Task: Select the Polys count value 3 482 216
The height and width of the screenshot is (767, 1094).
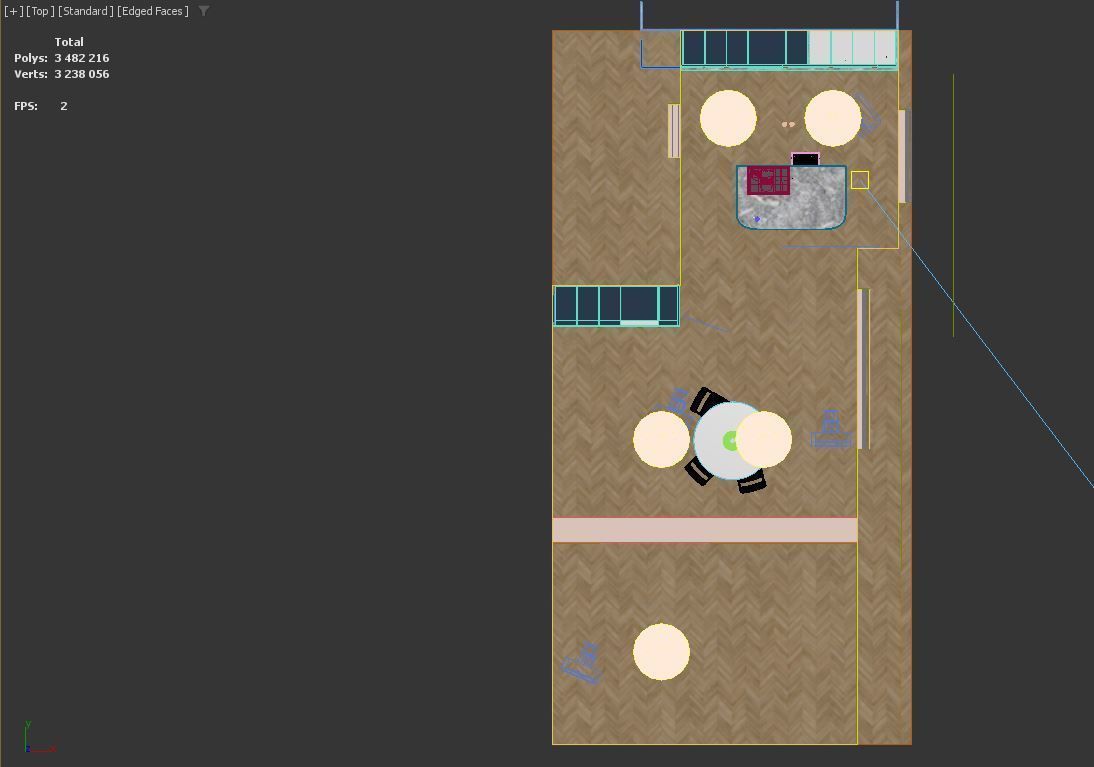Action: pyautogui.click(x=82, y=58)
